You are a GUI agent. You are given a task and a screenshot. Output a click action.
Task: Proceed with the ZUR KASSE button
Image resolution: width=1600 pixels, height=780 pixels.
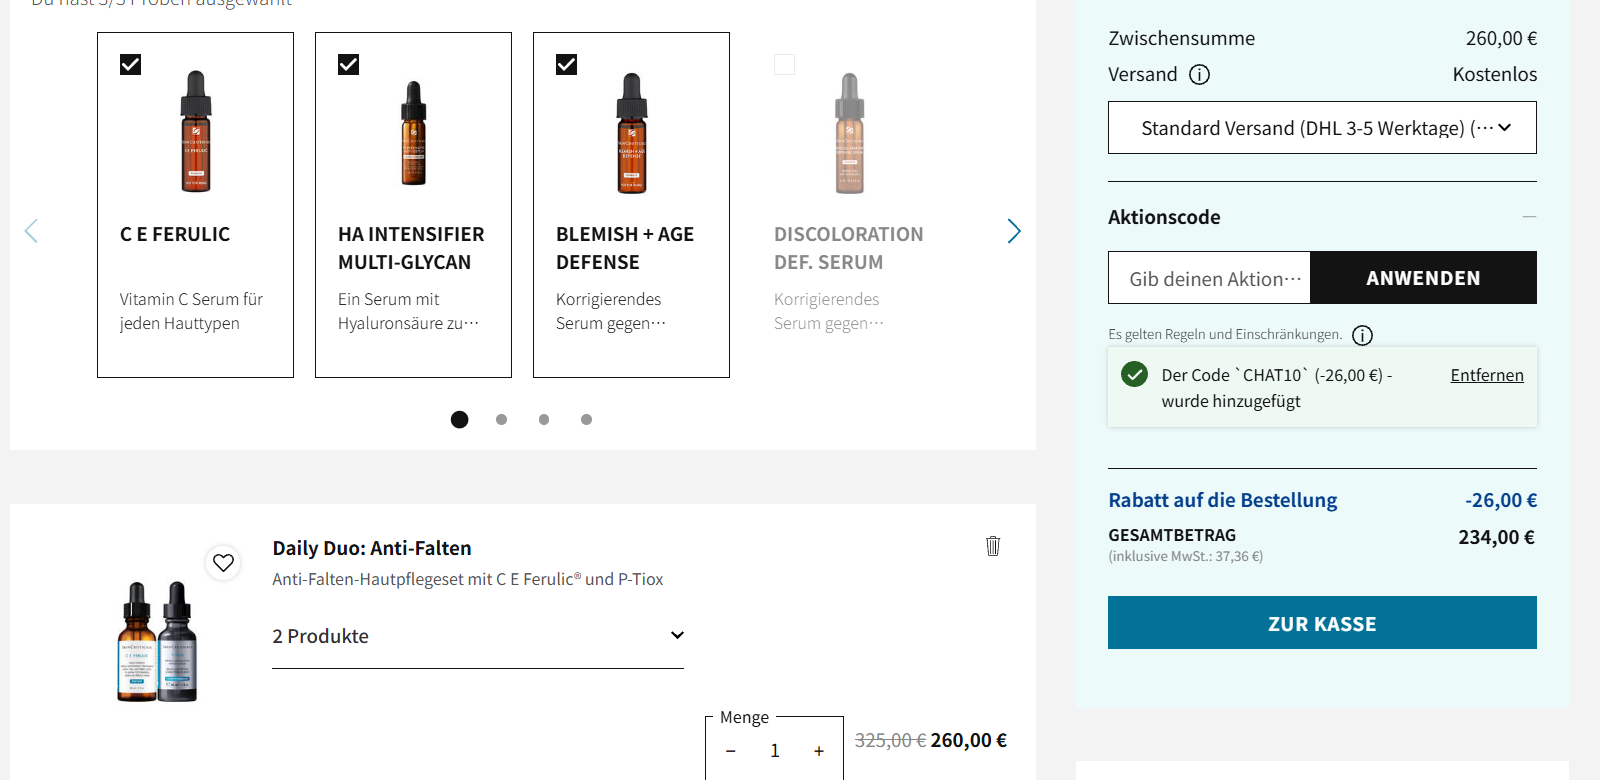[x=1322, y=623]
